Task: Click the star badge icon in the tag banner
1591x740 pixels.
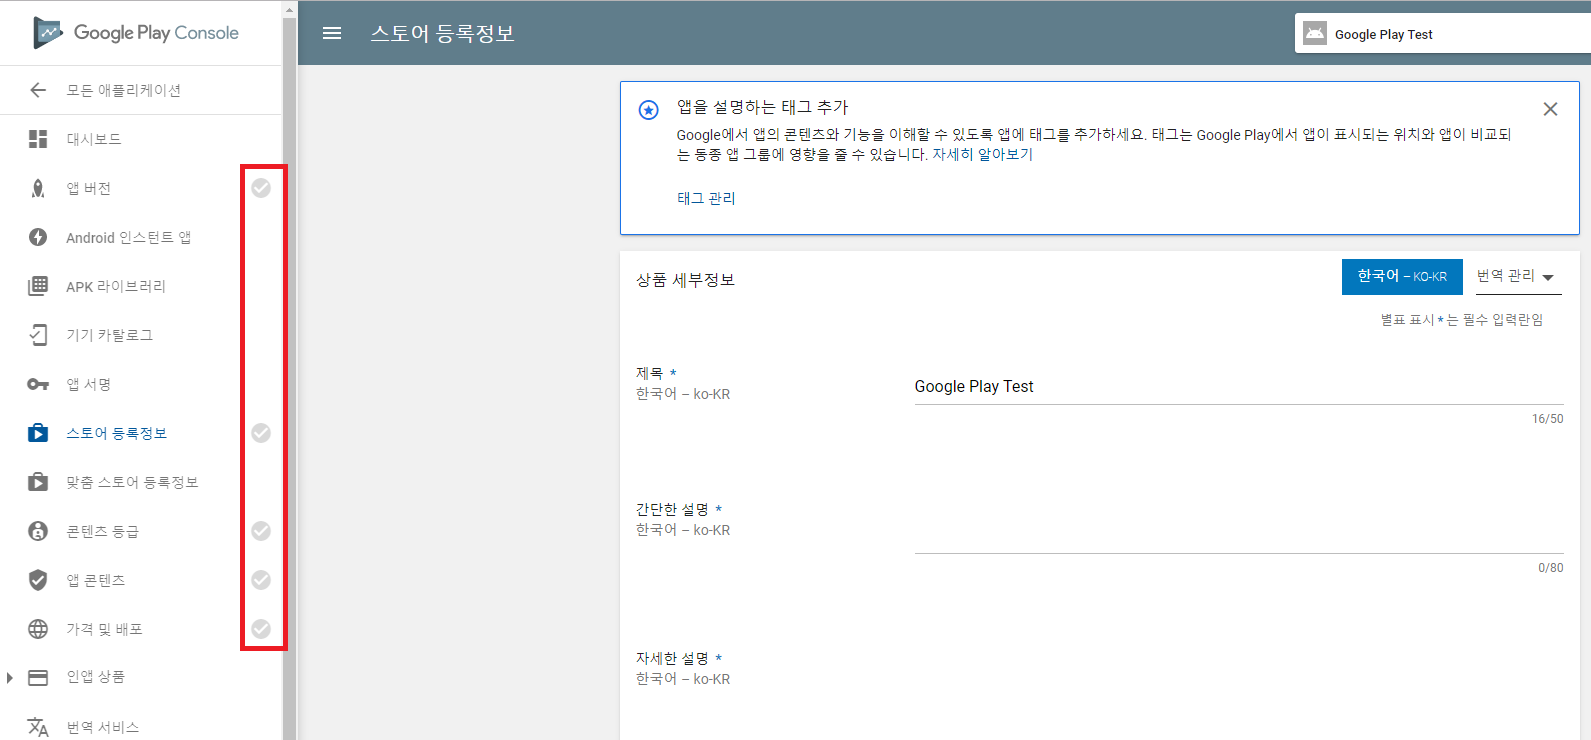Action: 649,110
